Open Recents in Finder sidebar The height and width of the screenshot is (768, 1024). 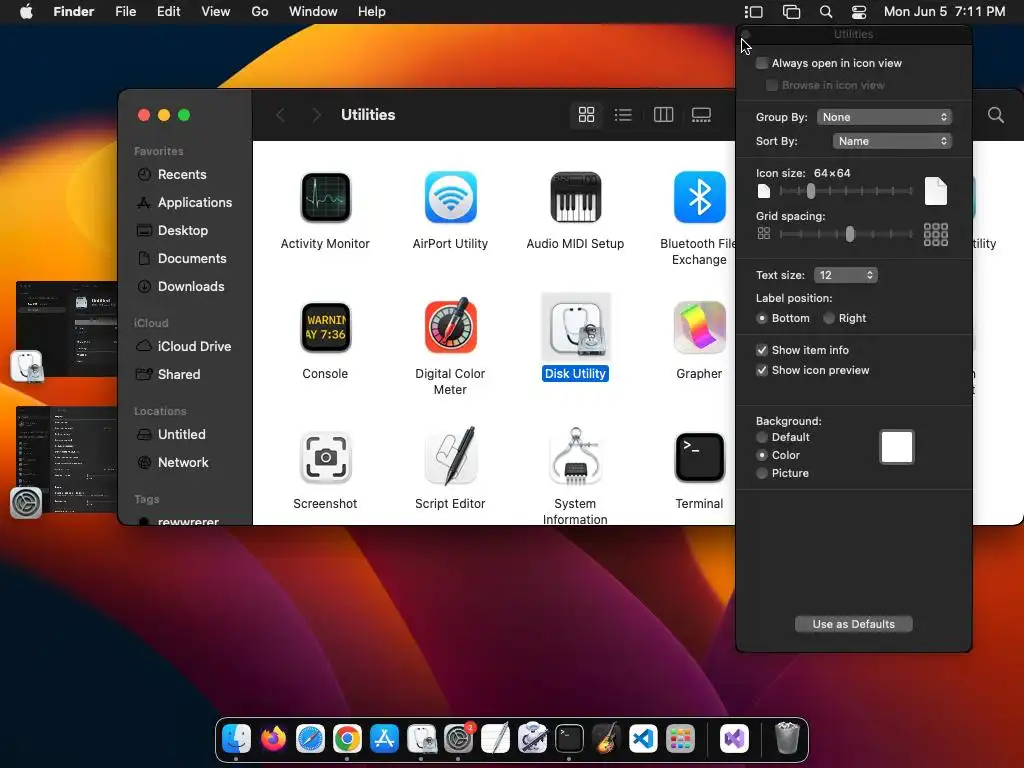pos(182,174)
